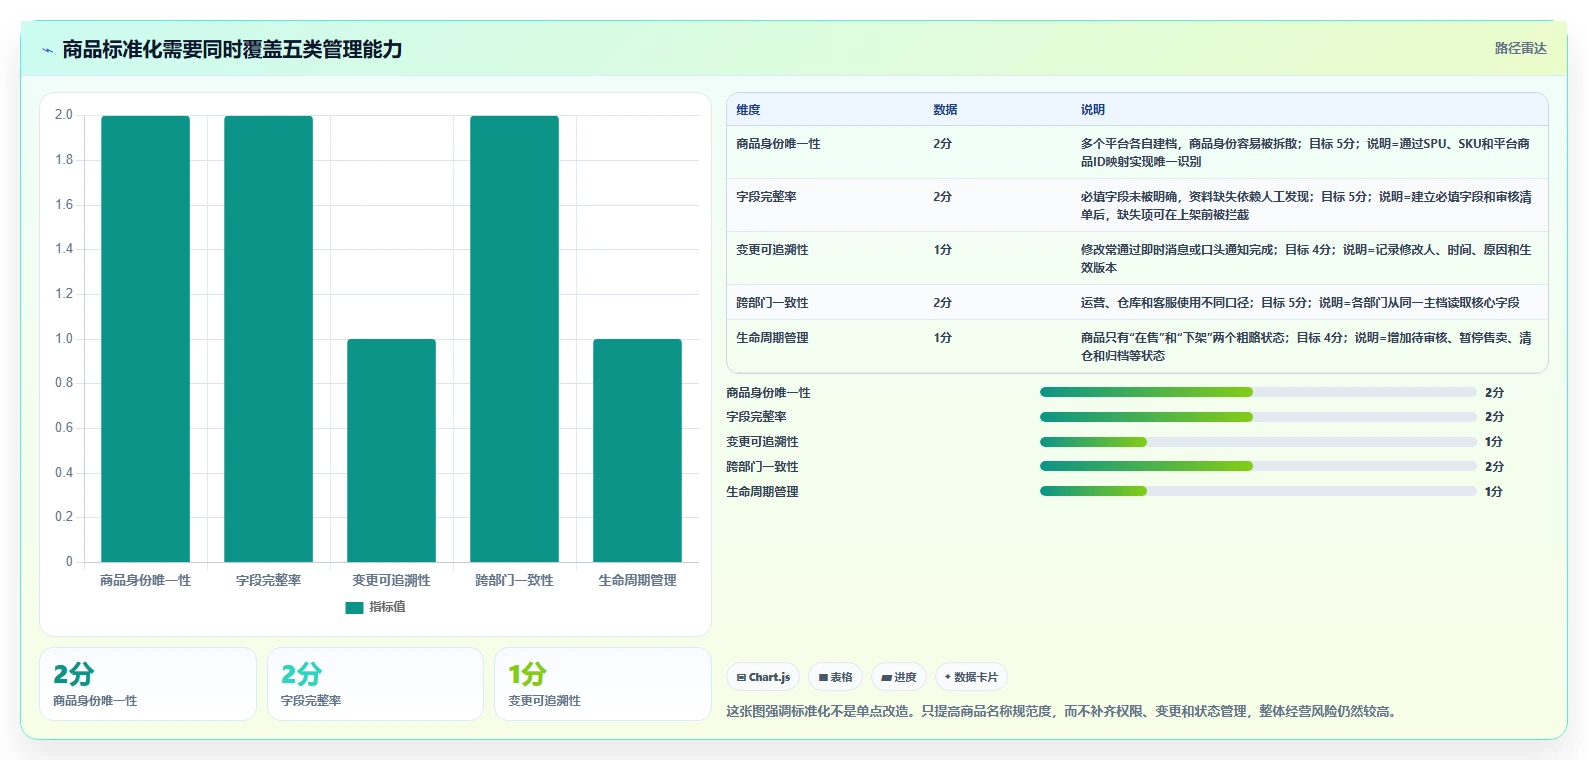Click the description starting 多个平台各自建档
This screenshot has width=1588, height=760.
tap(1306, 152)
